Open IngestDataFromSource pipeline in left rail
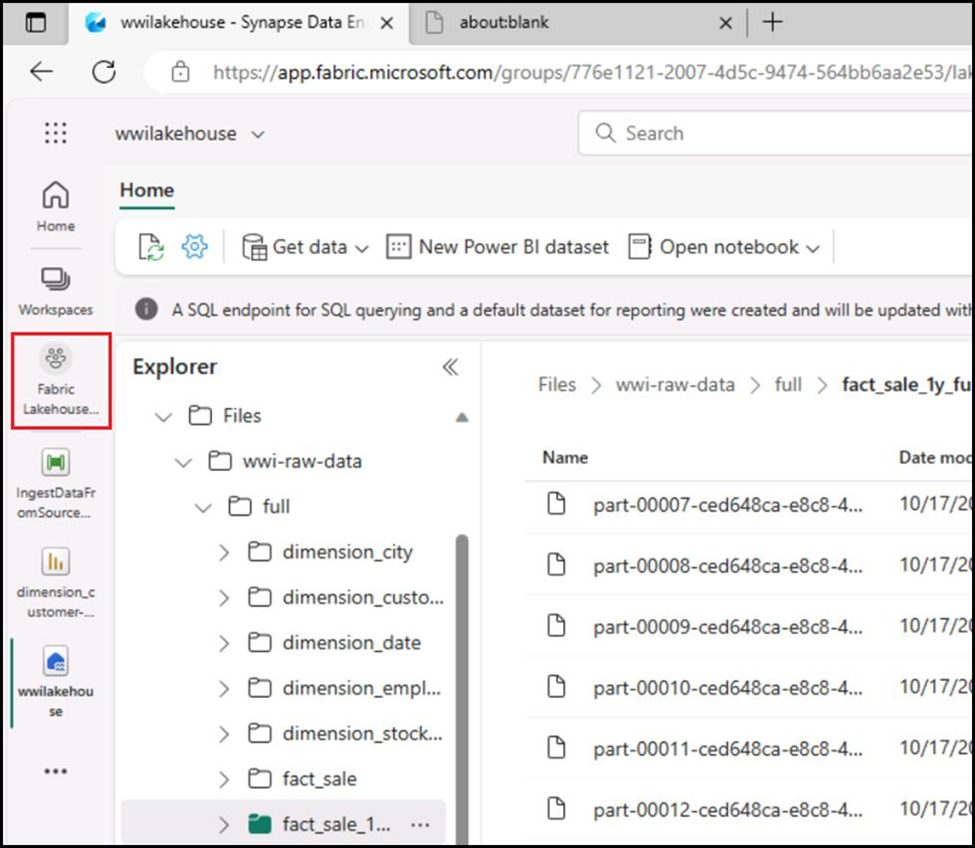Image resolution: width=975 pixels, height=848 pixels. pyautogui.click(x=55, y=484)
